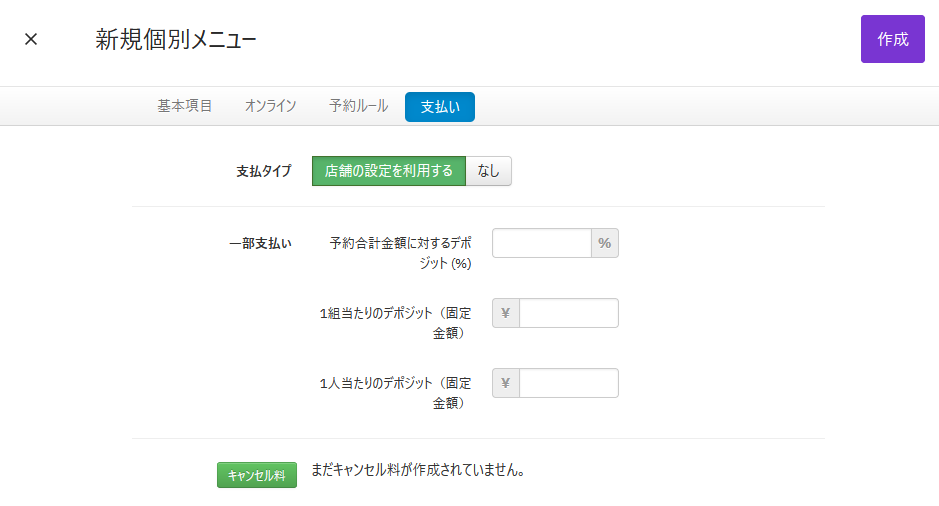The image size is (939, 506).
Task: Click the 1組当たりのデポジット（固定金額）label
Action: click(395, 322)
